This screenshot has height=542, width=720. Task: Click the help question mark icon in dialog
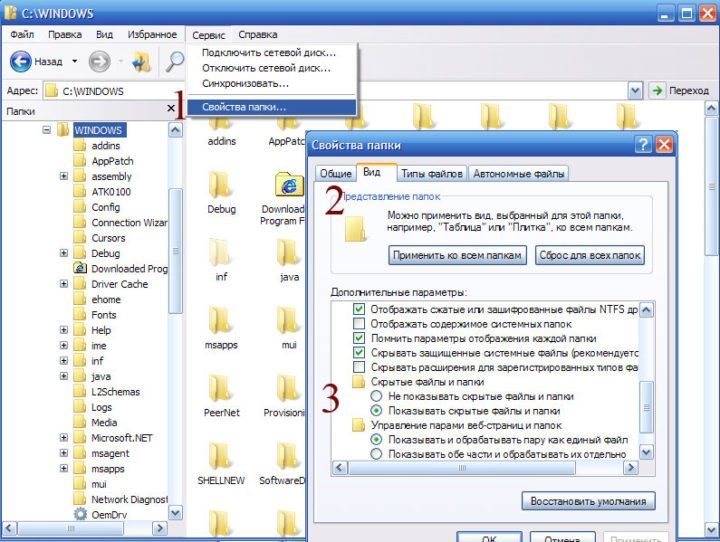pyautogui.click(x=642, y=145)
